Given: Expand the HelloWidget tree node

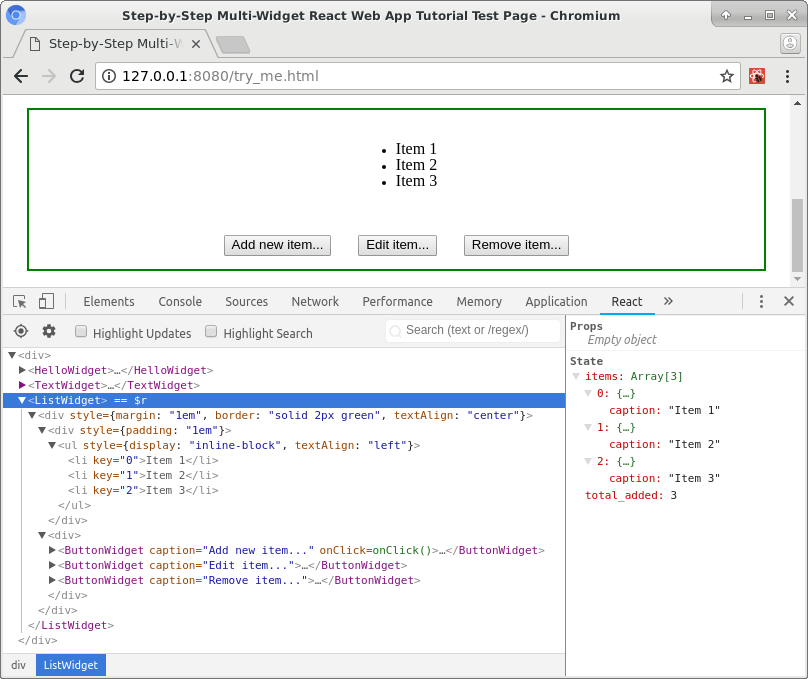Looking at the screenshot, I should pyautogui.click(x=22, y=370).
